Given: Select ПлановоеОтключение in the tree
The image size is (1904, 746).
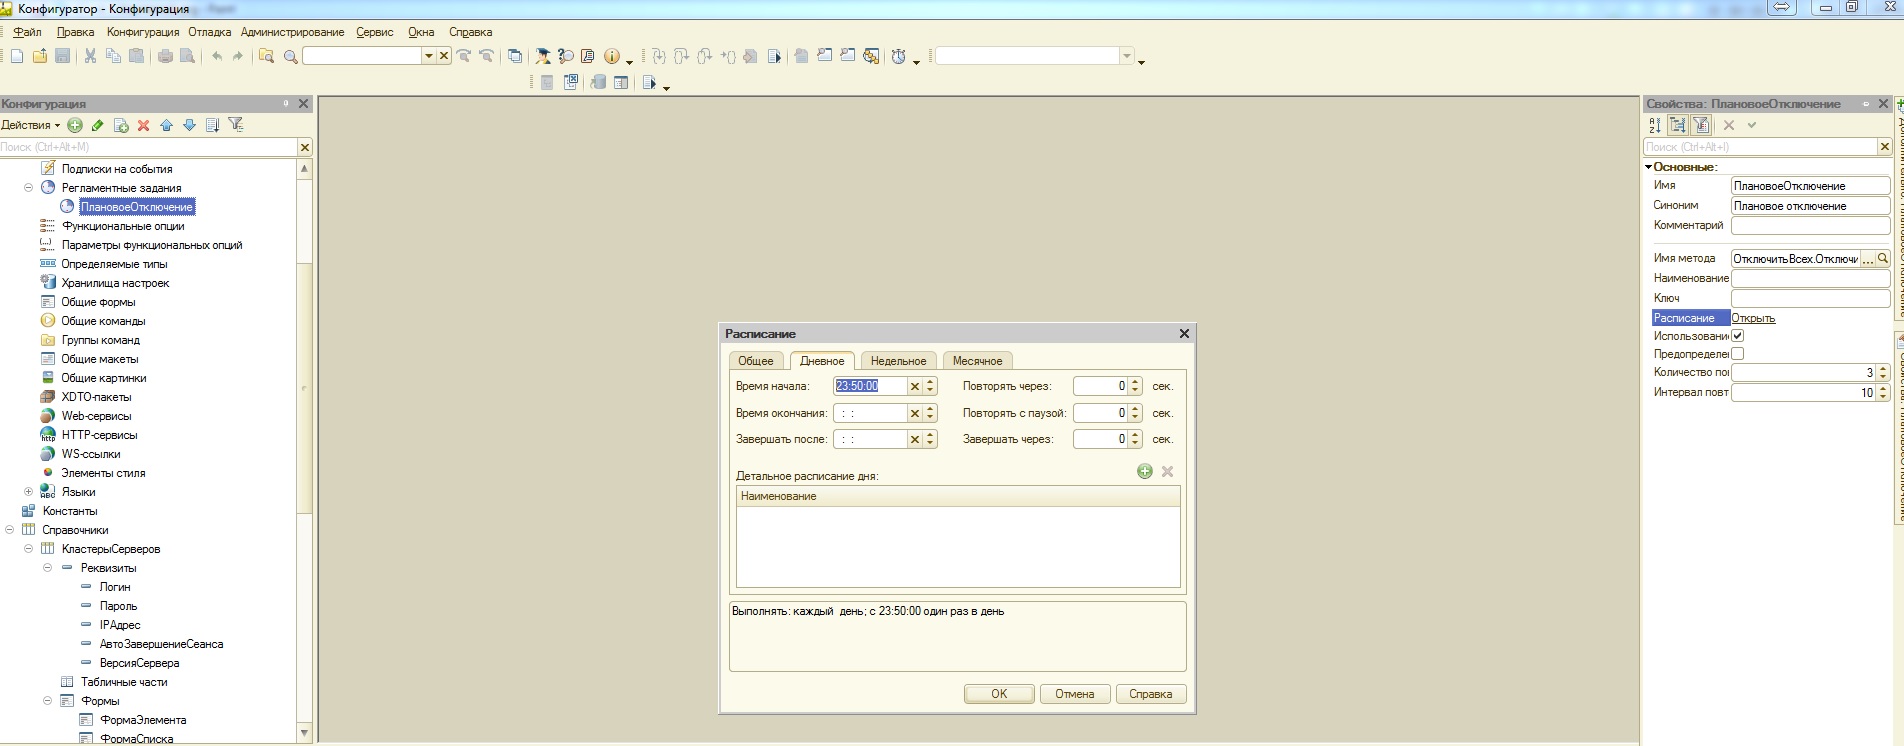Looking at the screenshot, I should click(x=137, y=207).
